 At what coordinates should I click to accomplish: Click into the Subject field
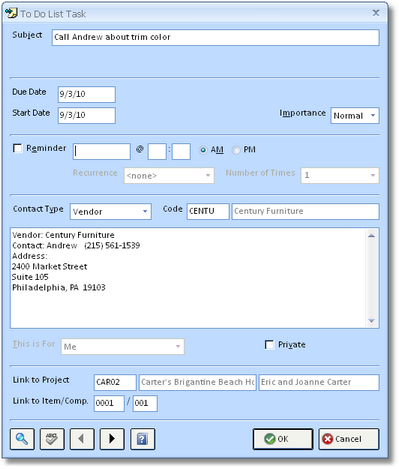(x=215, y=37)
